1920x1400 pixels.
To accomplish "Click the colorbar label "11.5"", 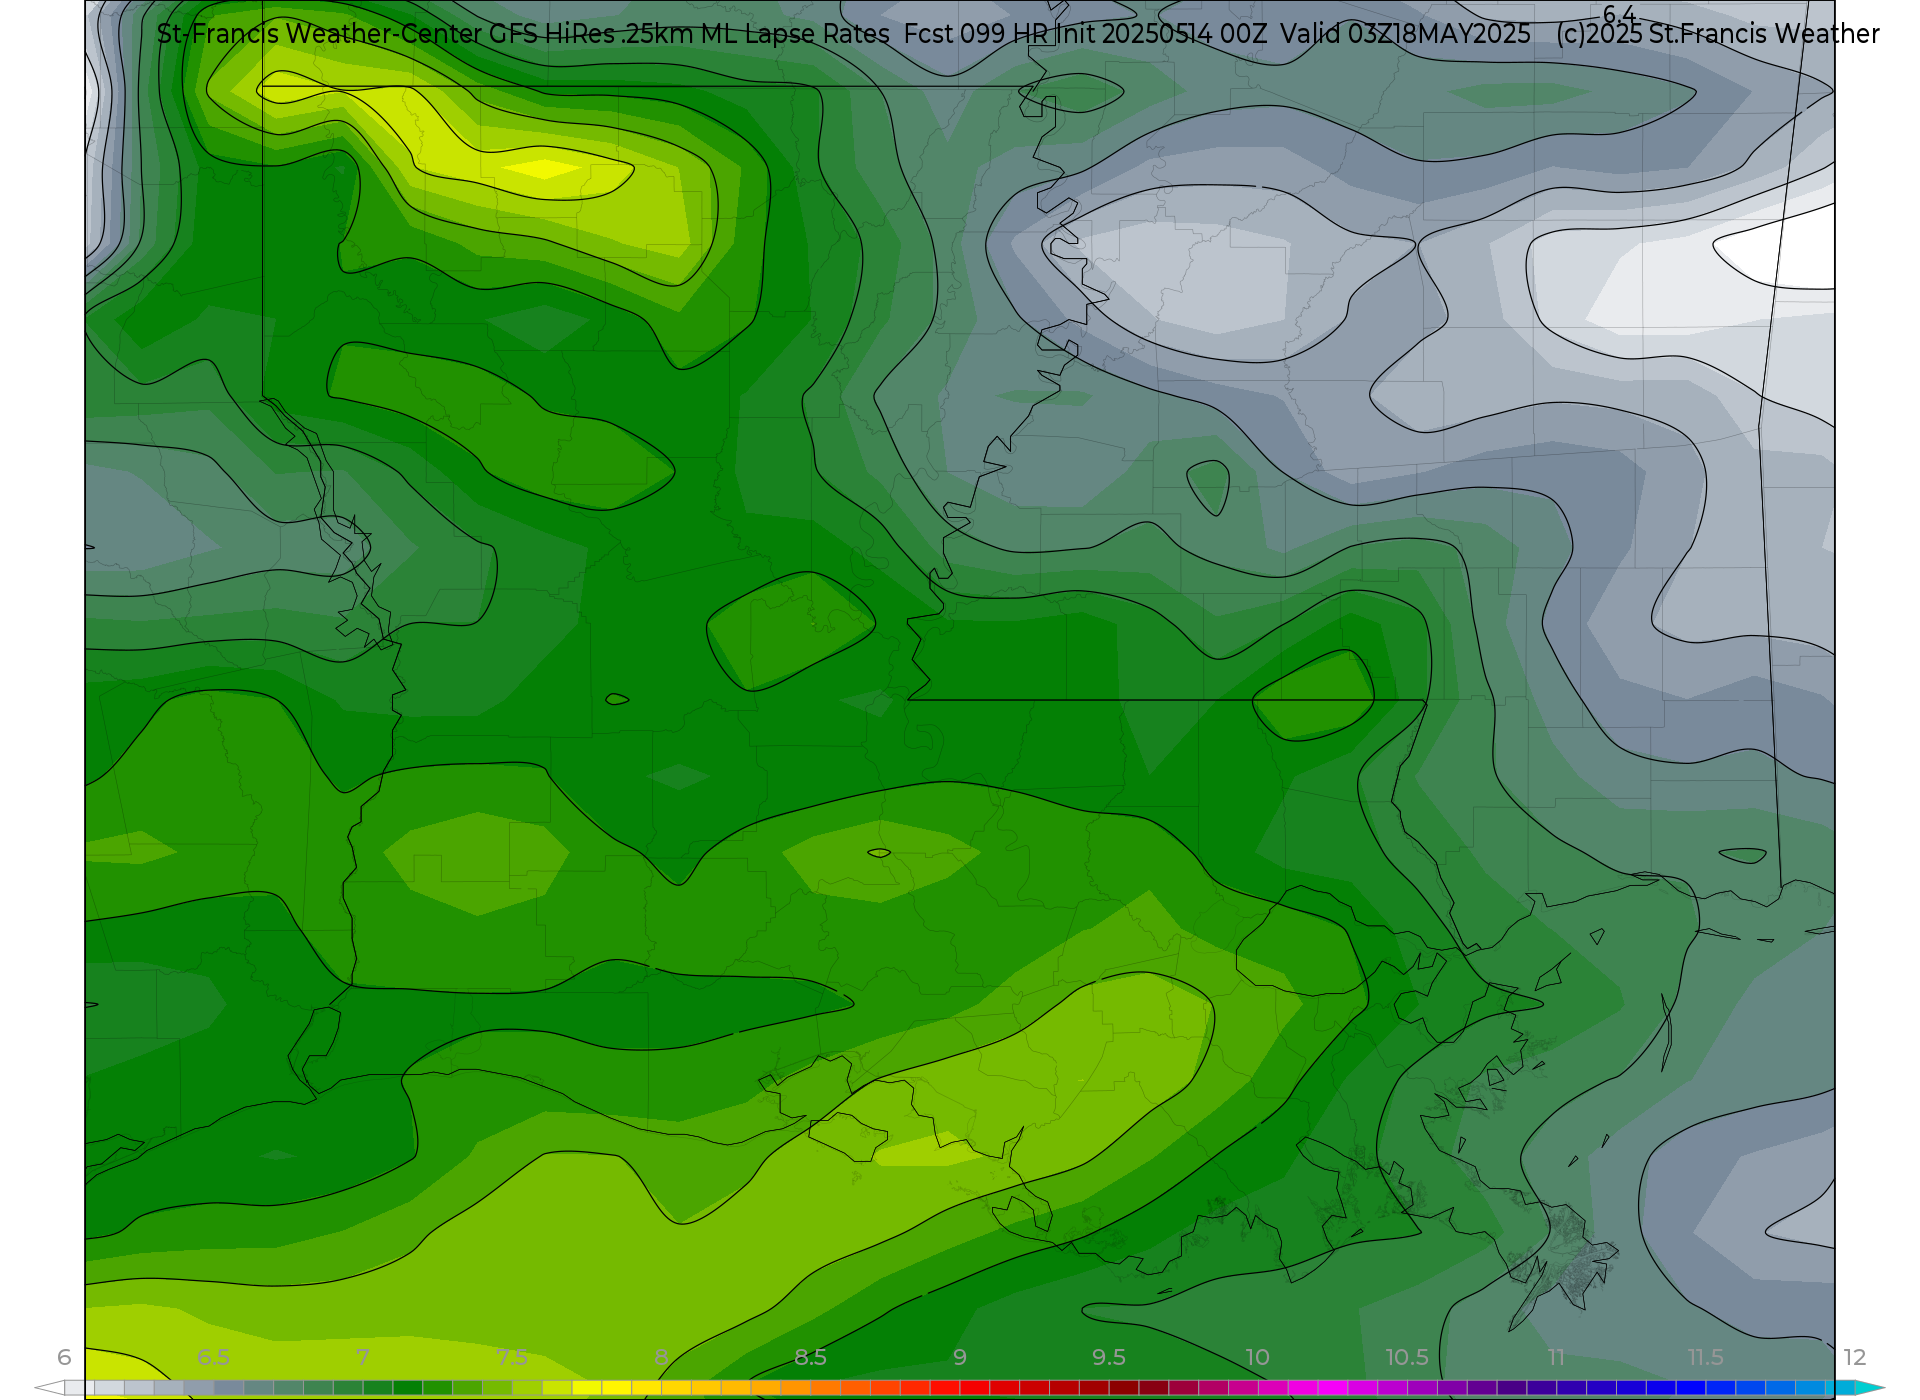I will [x=1705, y=1357].
